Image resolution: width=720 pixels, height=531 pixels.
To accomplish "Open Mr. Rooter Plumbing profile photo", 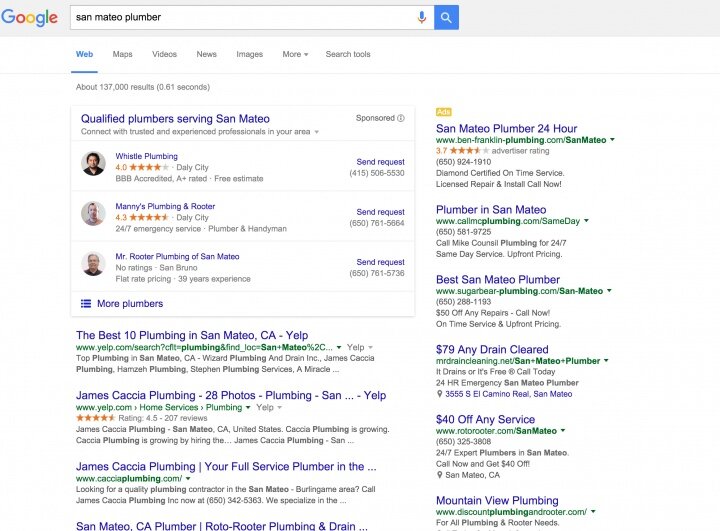I will point(93,264).
